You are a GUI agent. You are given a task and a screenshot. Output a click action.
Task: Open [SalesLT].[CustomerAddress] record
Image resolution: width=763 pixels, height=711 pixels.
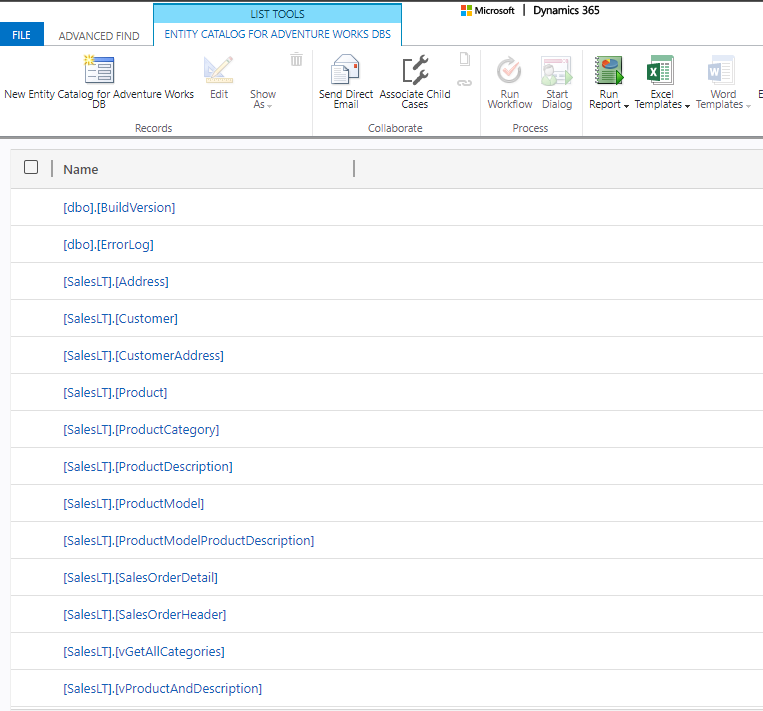tap(144, 356)
